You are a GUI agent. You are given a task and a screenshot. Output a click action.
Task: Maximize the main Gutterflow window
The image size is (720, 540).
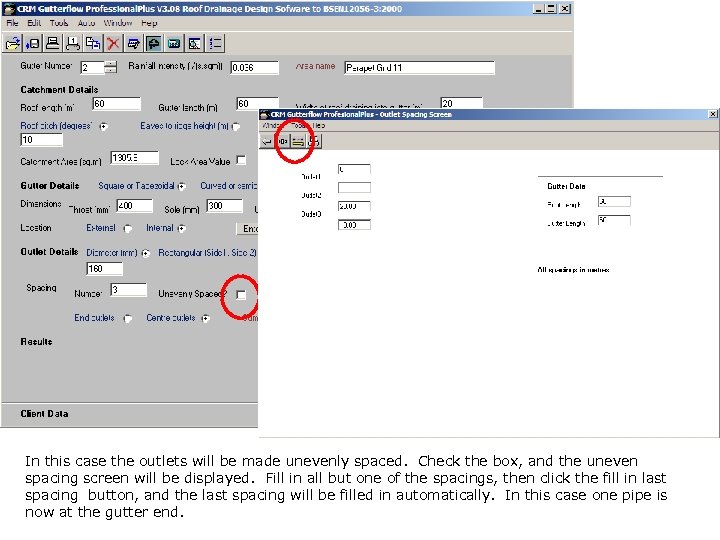551,9
